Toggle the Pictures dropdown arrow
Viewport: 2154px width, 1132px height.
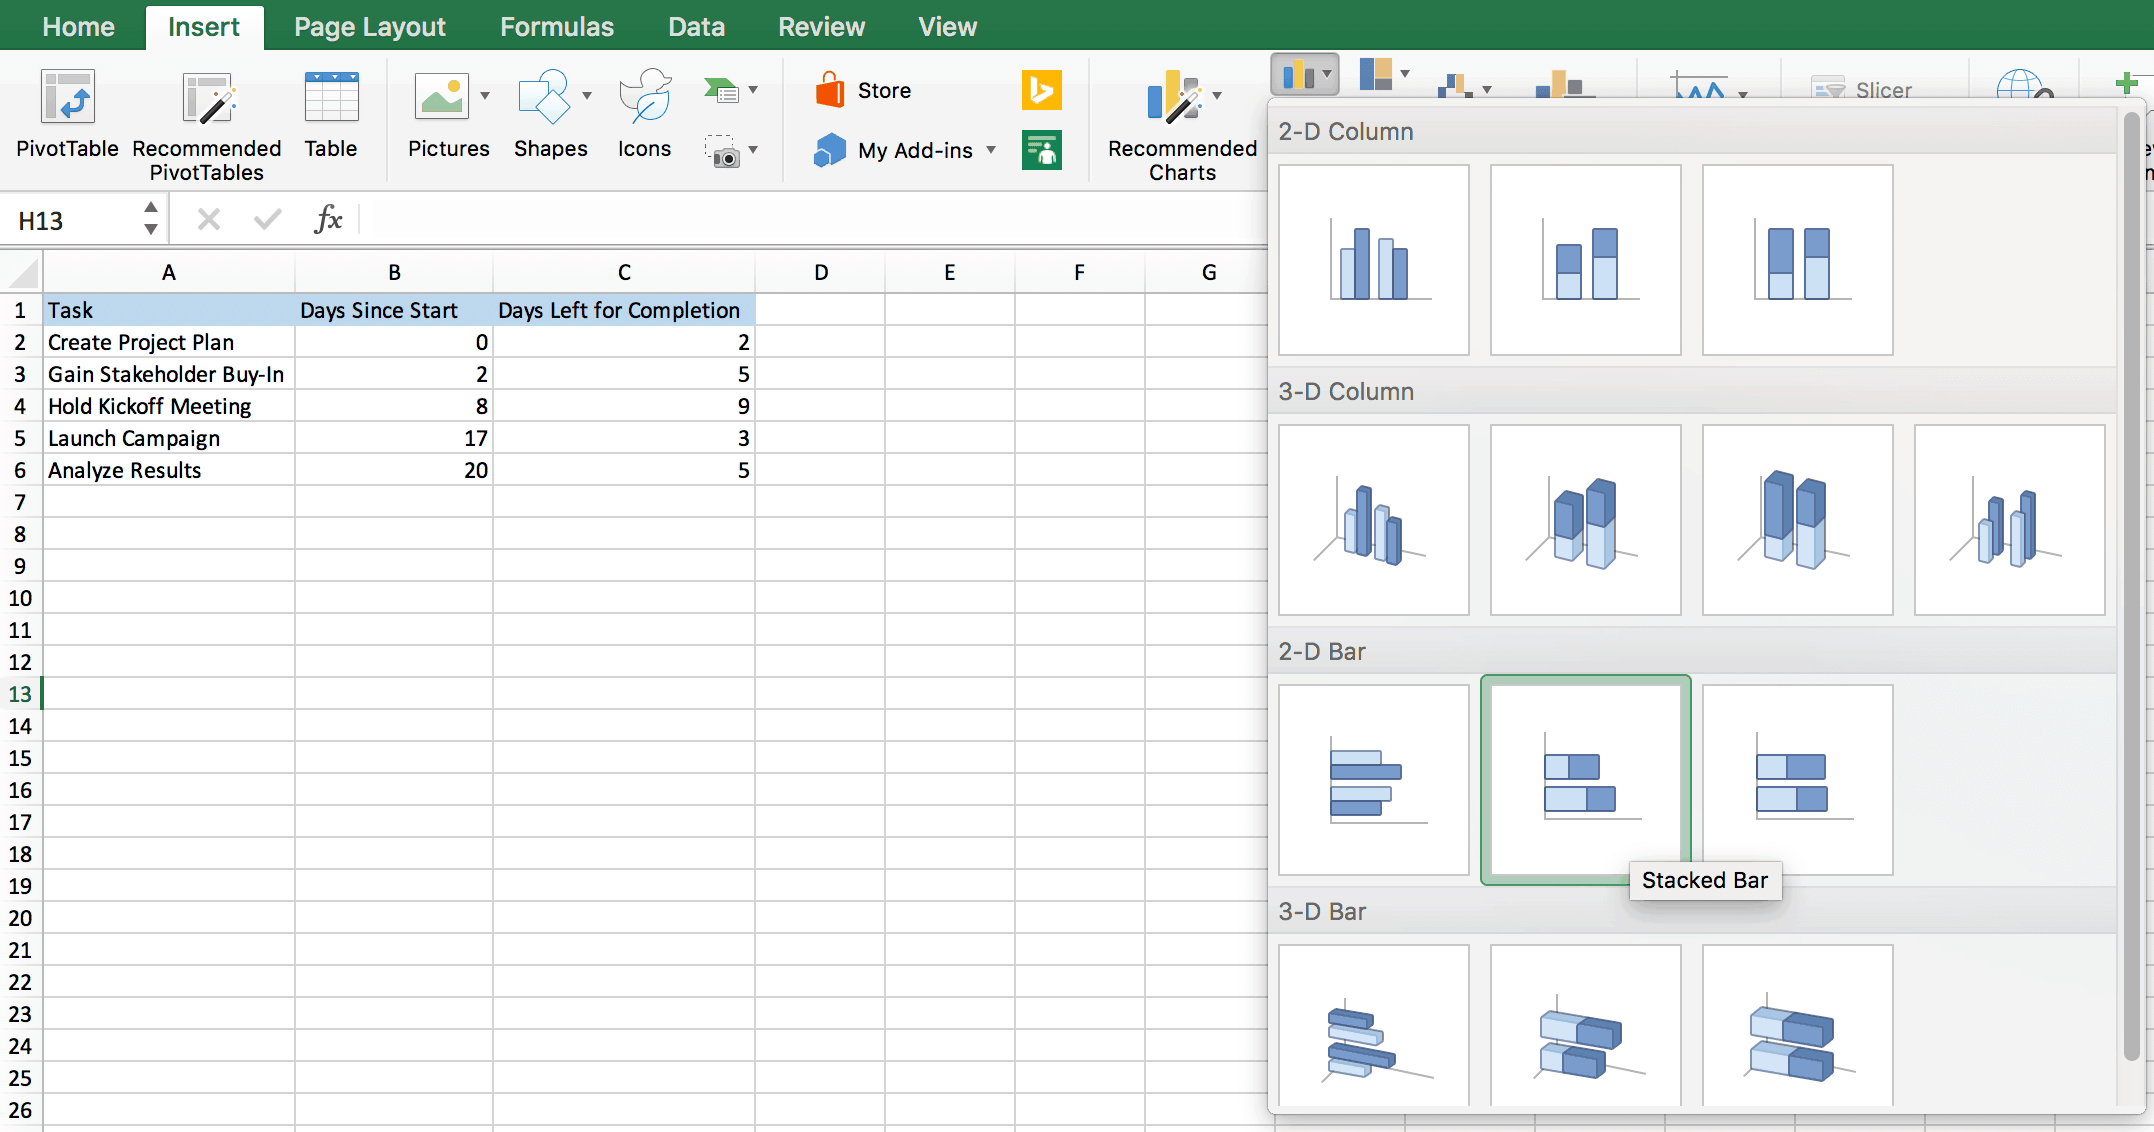(483, 94)
